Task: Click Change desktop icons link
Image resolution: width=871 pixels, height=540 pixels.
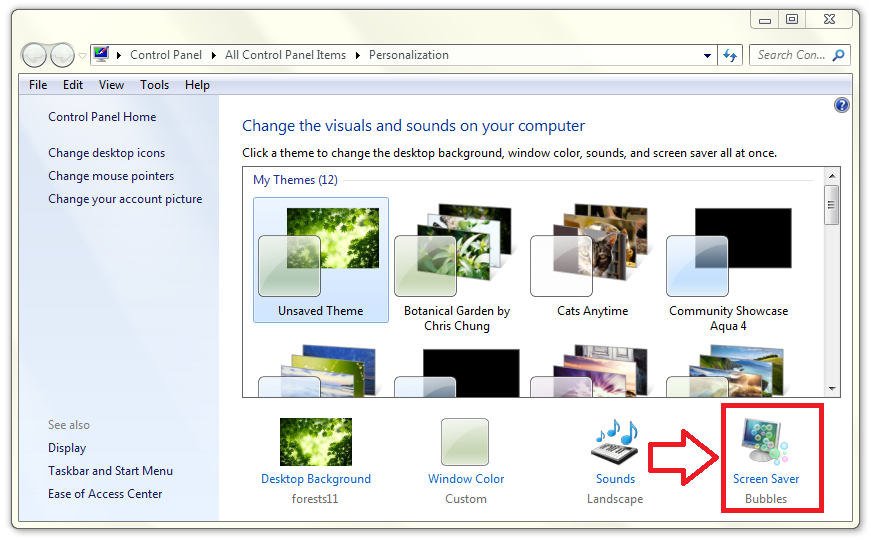Action: [x=107, y=153]
